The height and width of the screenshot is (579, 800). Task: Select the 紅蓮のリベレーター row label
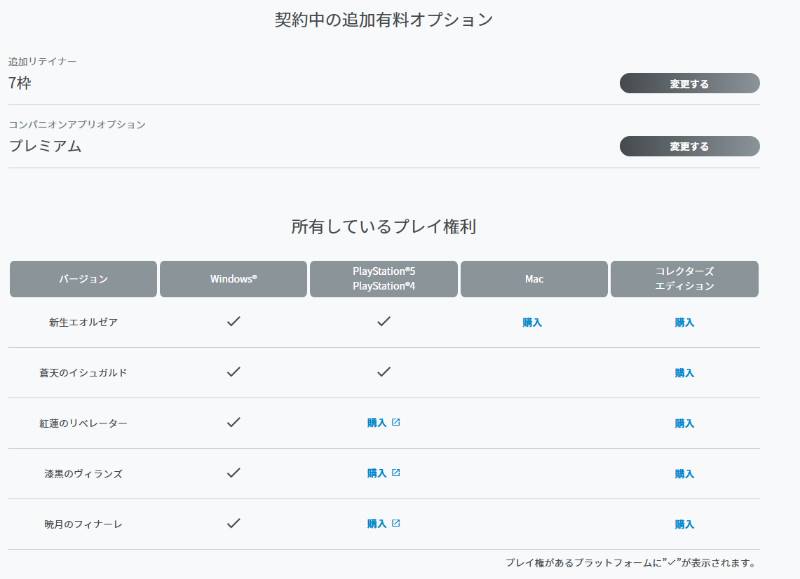(x=83, y=423)
